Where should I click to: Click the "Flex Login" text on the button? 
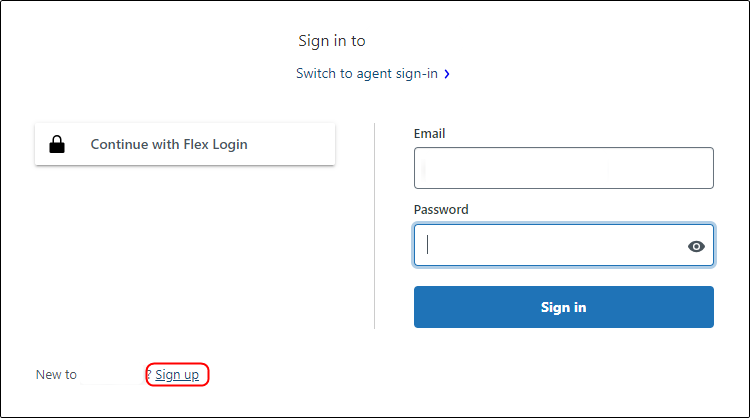click(x=215, y=144)
